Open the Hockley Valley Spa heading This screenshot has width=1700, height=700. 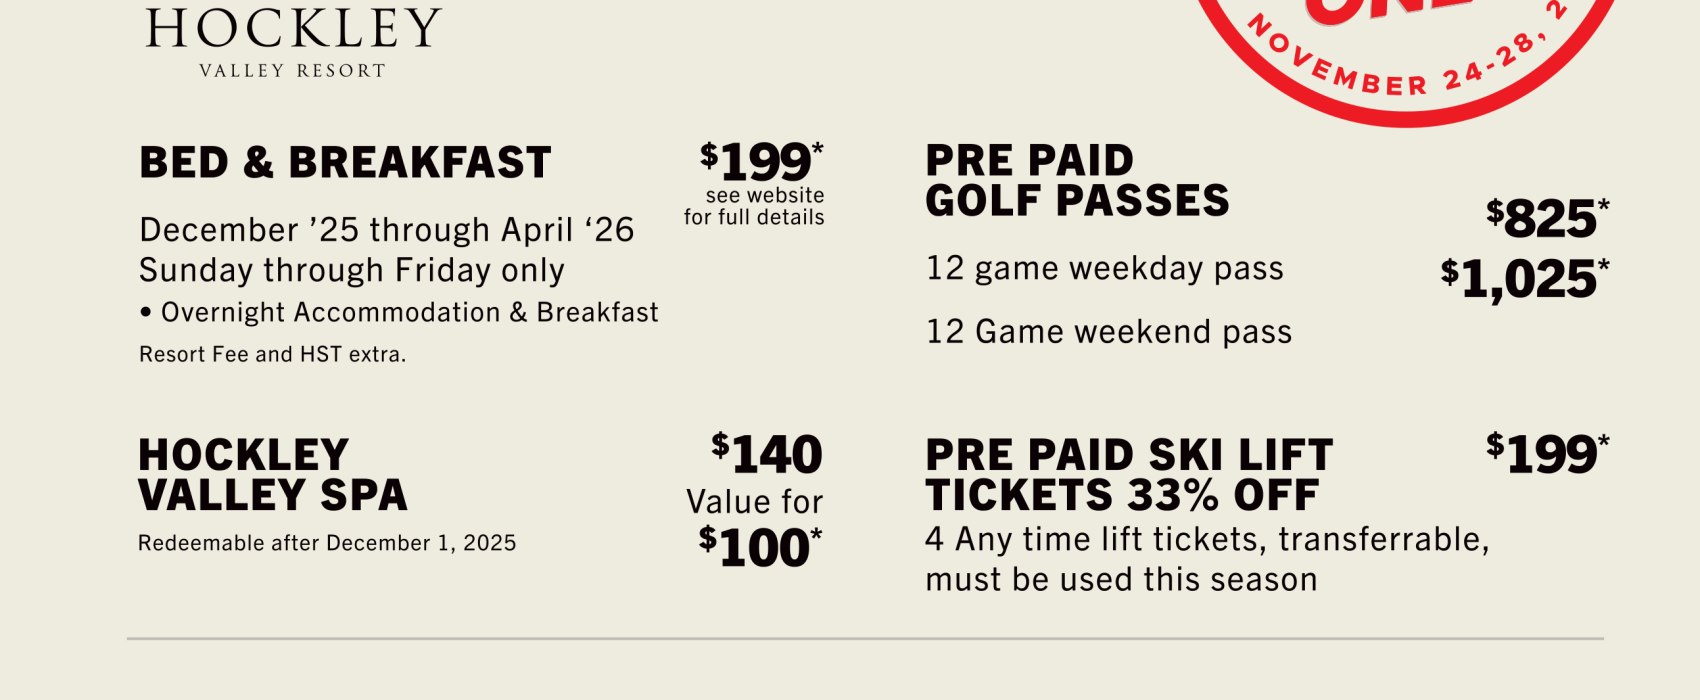[x=273, y=475]
